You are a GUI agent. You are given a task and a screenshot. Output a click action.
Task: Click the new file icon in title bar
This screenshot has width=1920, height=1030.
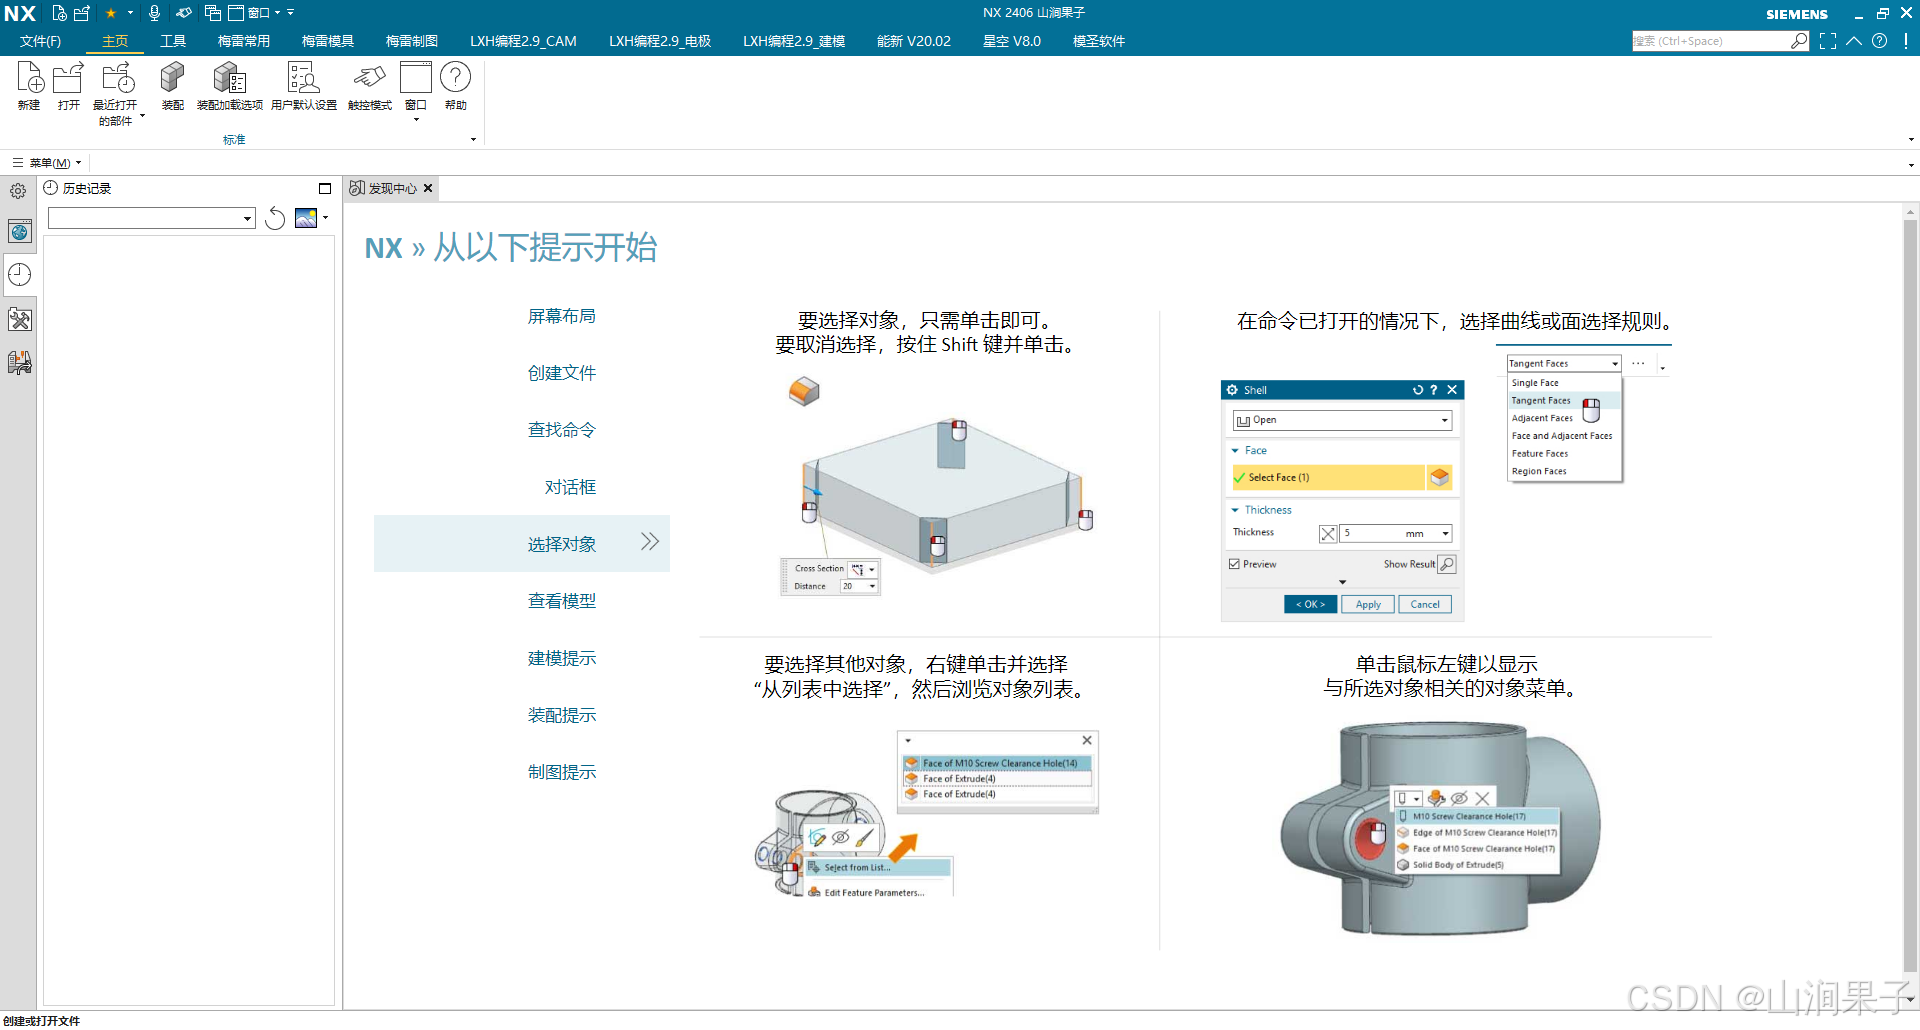click(x=60, y=13)
